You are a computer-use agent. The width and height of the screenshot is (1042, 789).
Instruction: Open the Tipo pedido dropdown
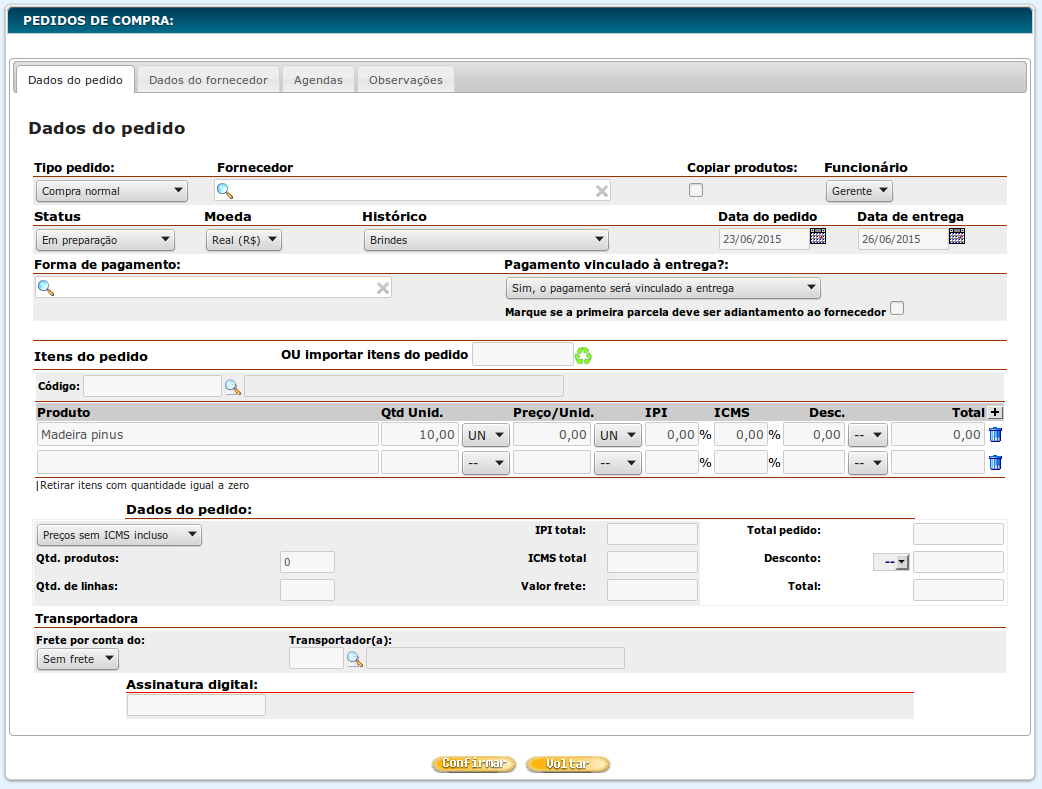pos(111,191)
